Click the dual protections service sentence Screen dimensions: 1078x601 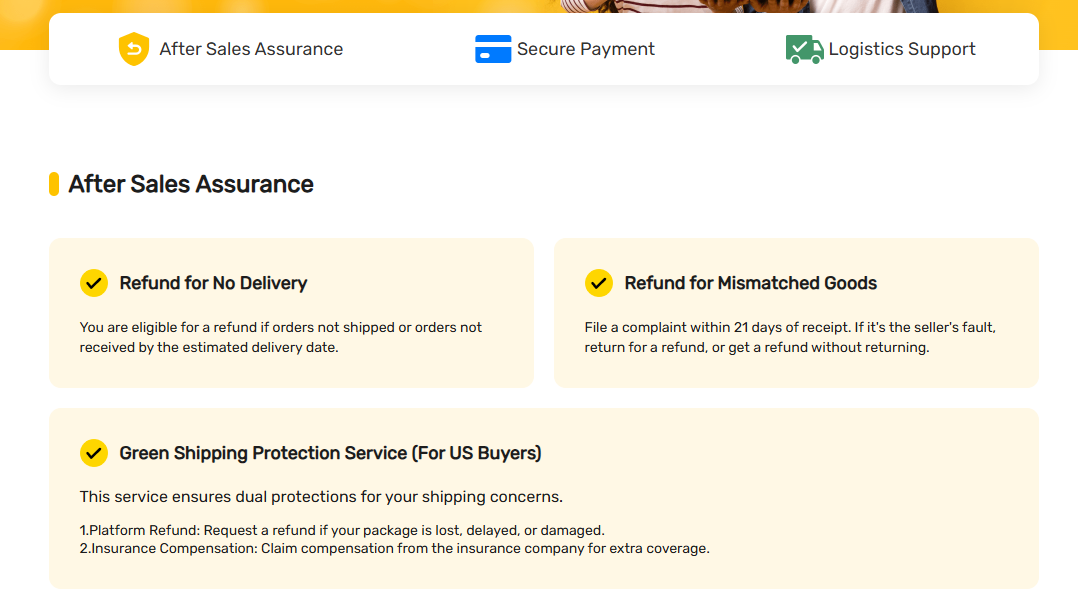tap(321, 497)
